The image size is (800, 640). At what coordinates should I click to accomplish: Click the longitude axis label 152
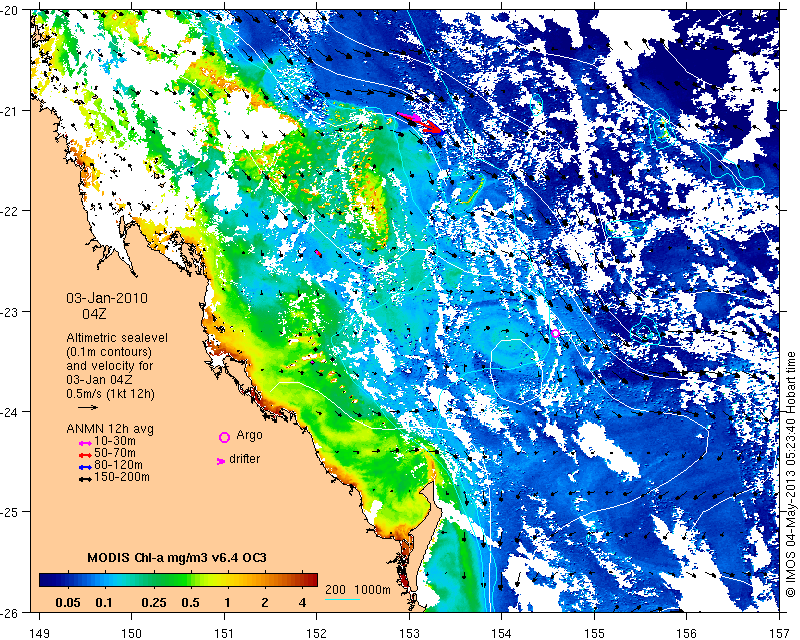[x=316, y=633]
